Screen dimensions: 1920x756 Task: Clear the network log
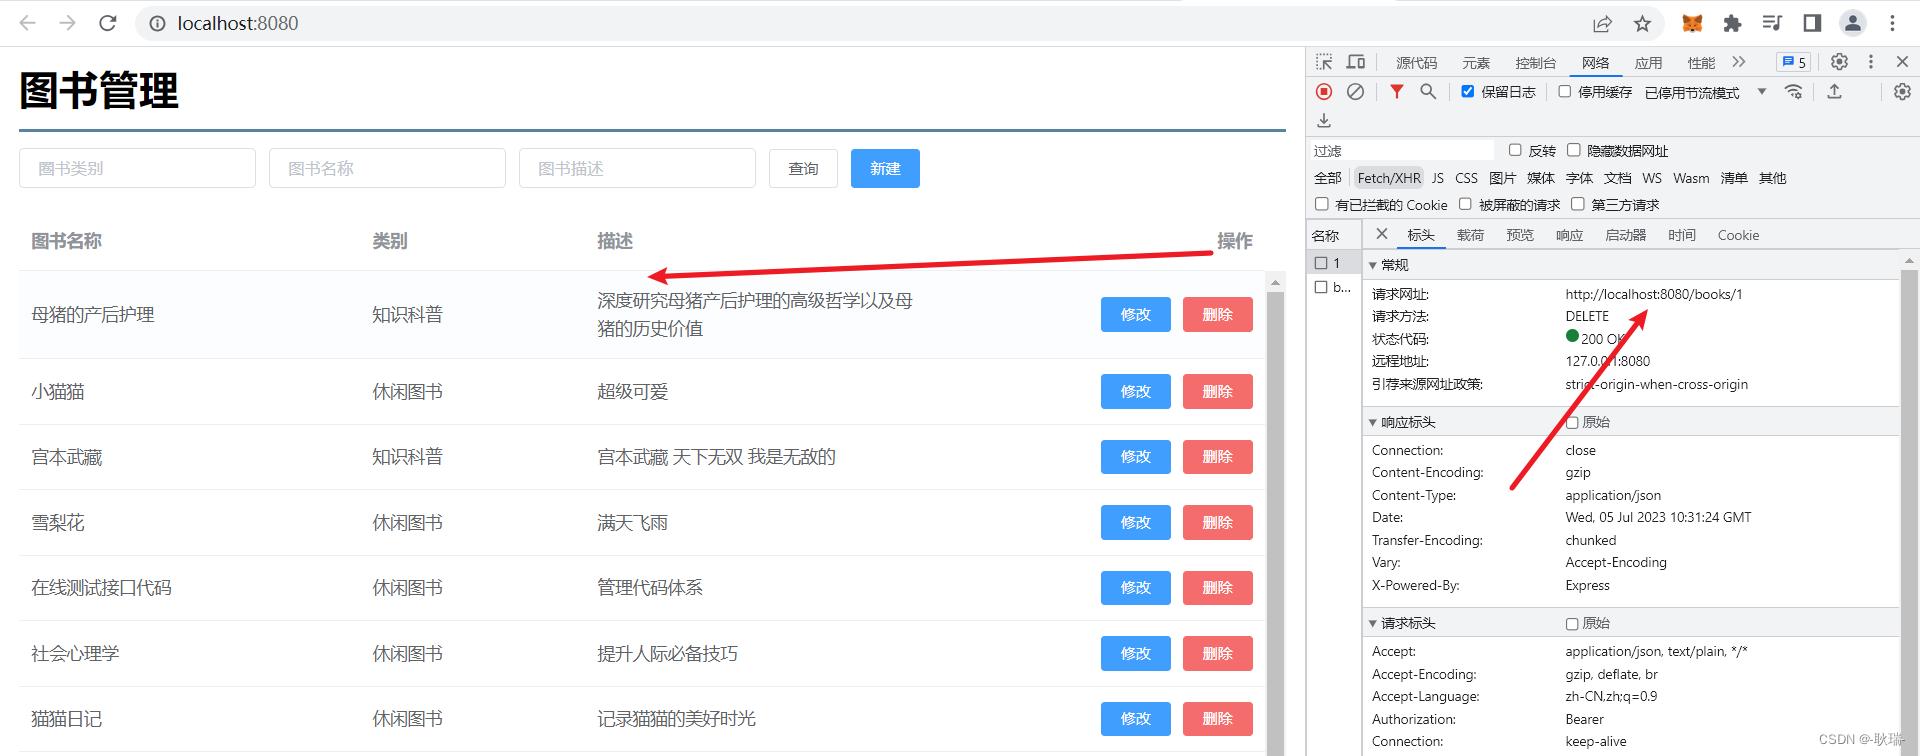coord(1355,92)
